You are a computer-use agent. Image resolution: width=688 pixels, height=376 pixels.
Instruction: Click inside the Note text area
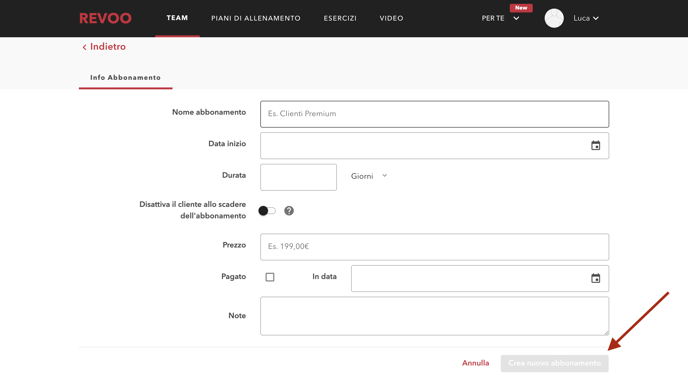click(434, 316)
